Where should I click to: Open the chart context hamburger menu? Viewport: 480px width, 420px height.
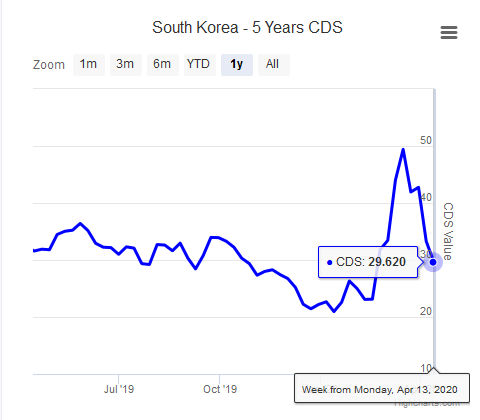[x=449, y=33]
